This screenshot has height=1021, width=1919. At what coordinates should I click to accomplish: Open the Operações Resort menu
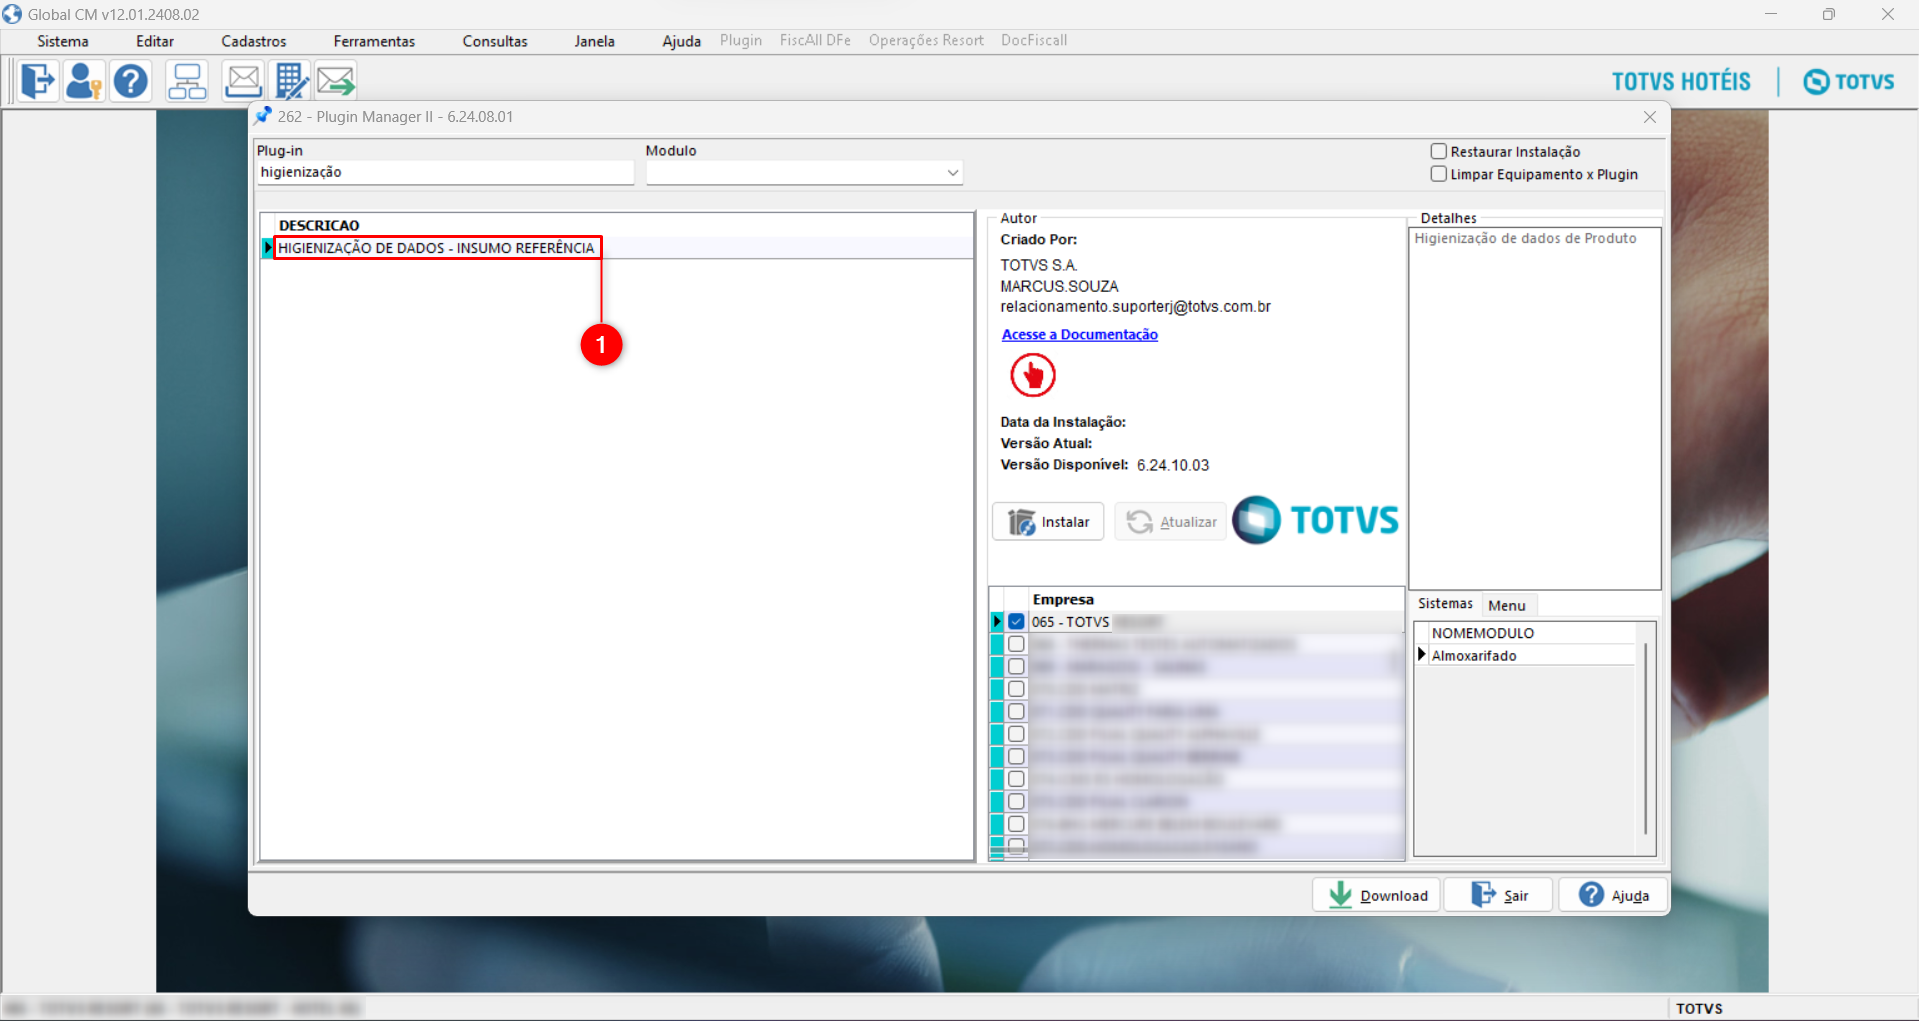926,41
